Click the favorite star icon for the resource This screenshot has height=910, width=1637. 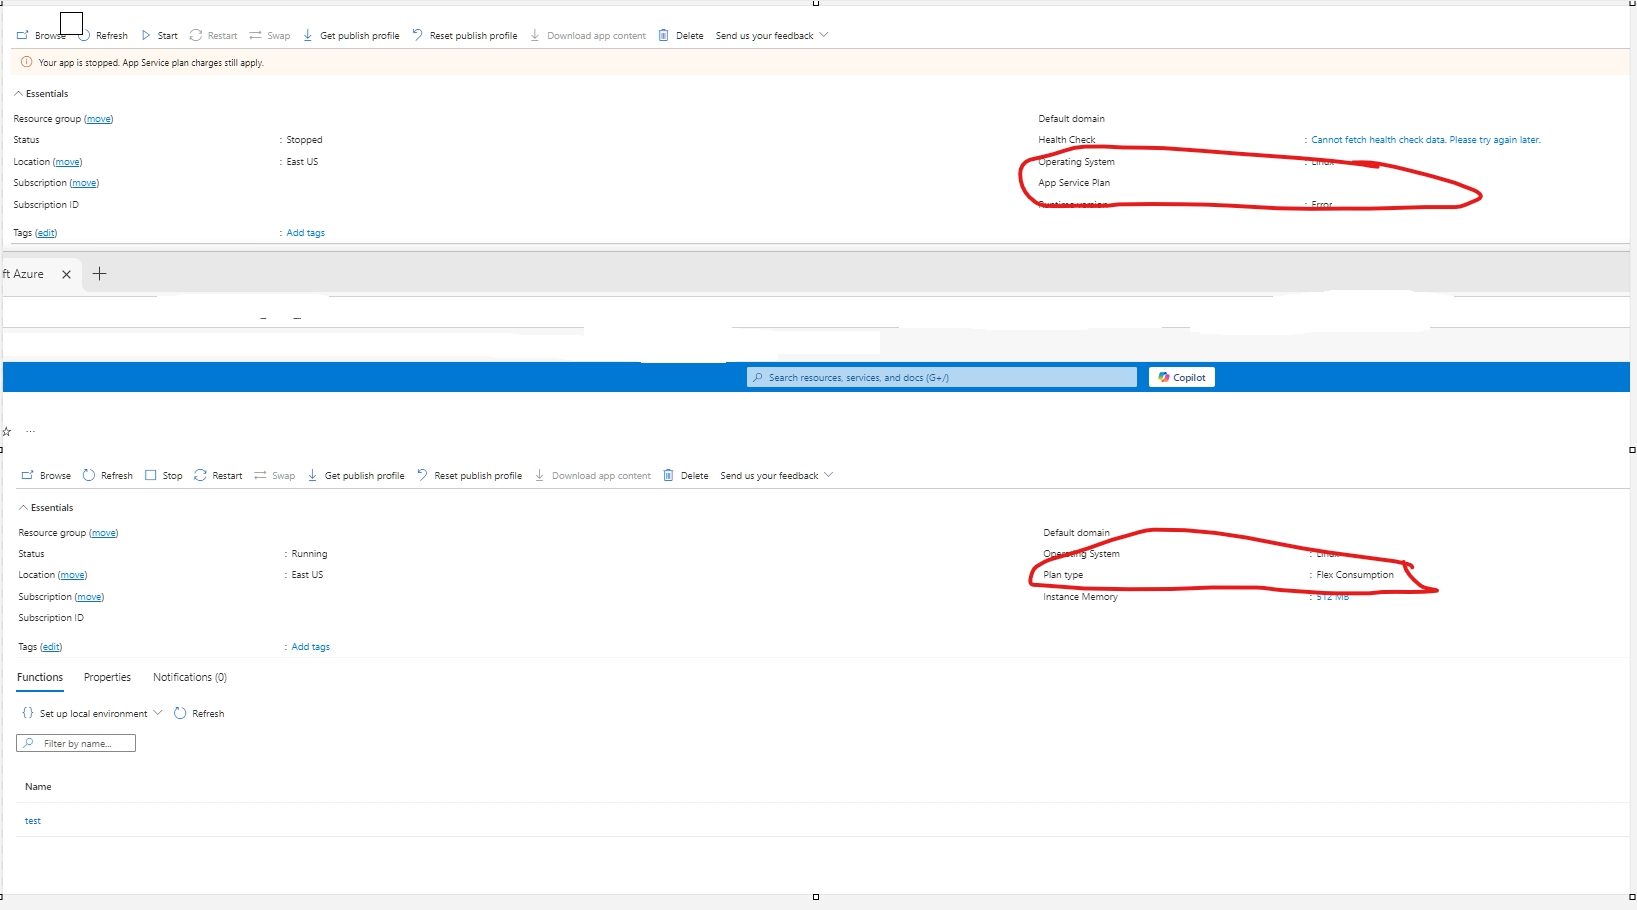7,432
